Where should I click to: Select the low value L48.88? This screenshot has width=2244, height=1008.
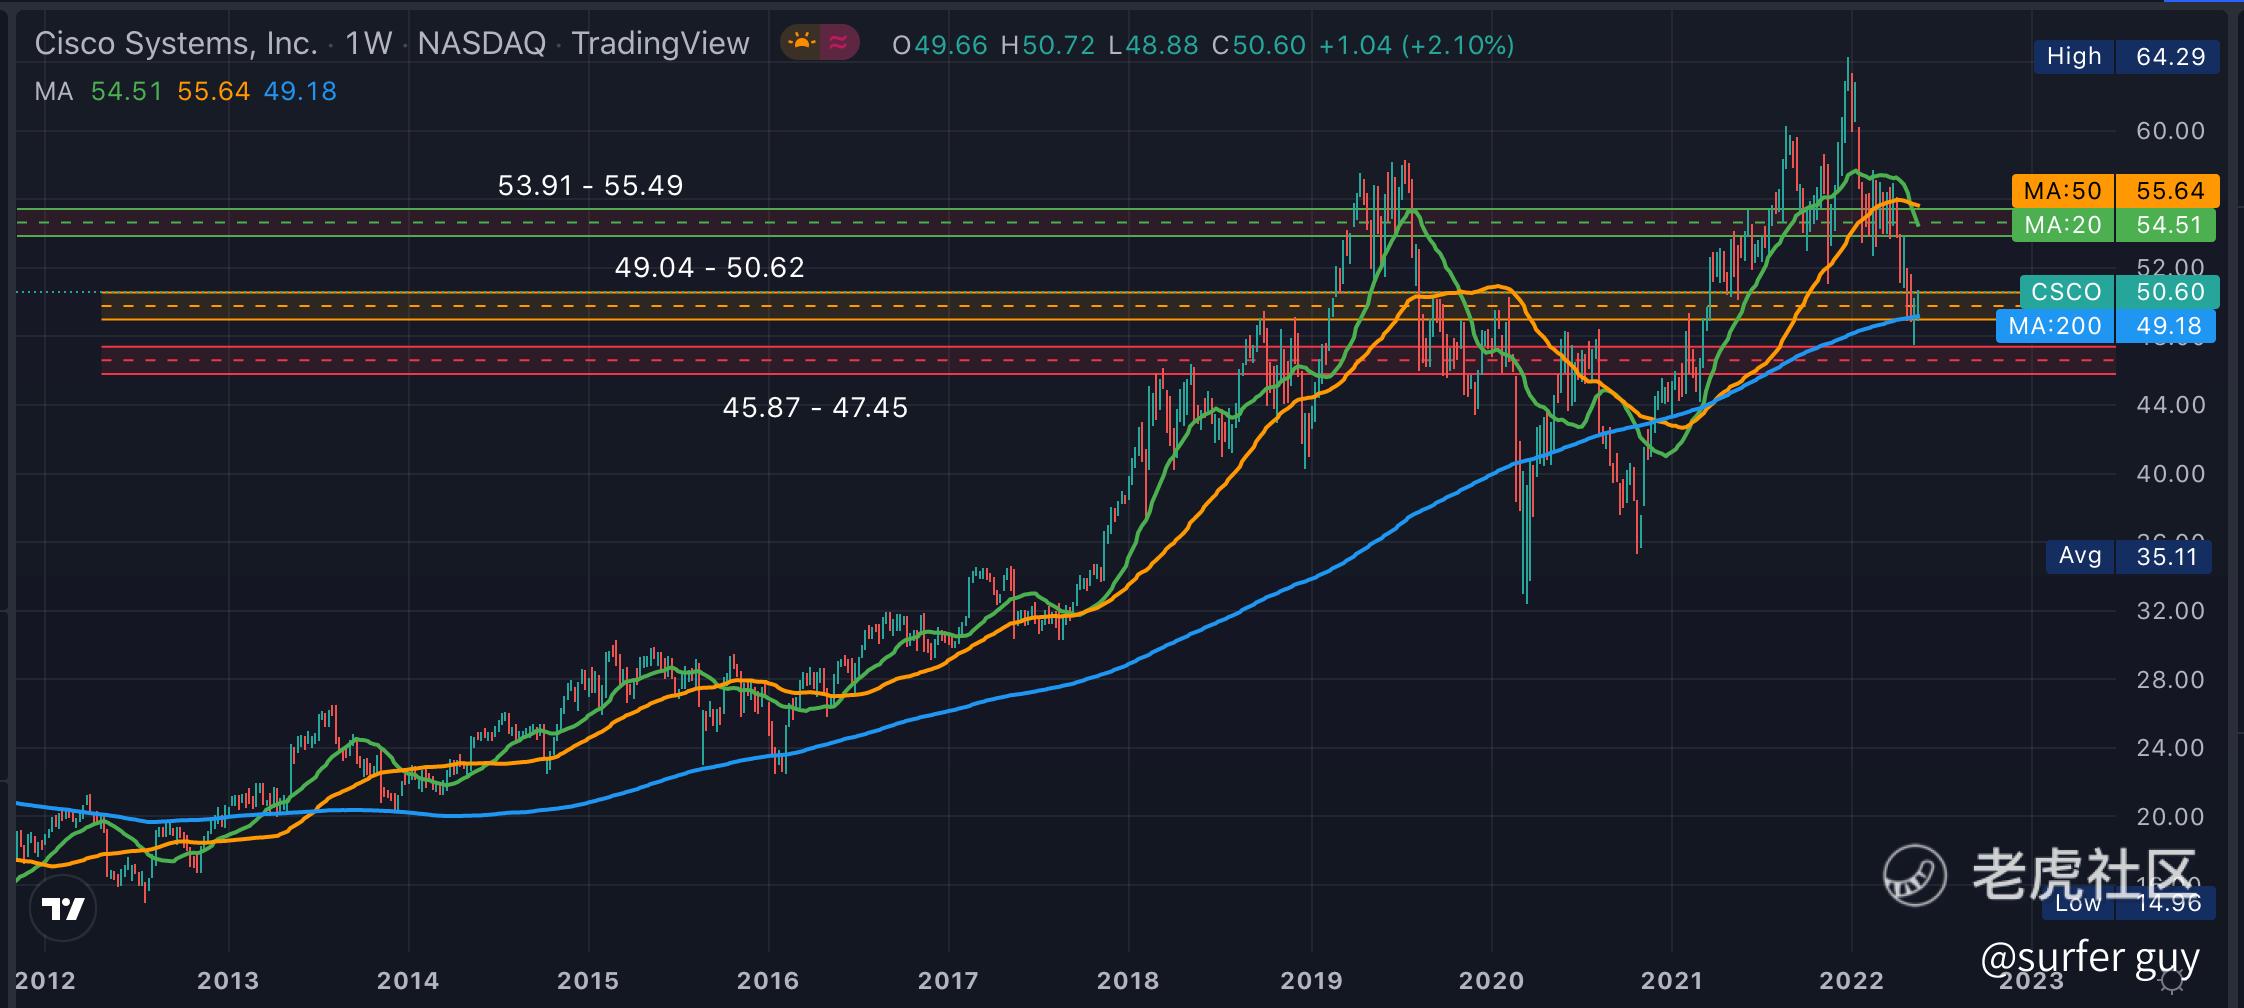point(1153,45)
